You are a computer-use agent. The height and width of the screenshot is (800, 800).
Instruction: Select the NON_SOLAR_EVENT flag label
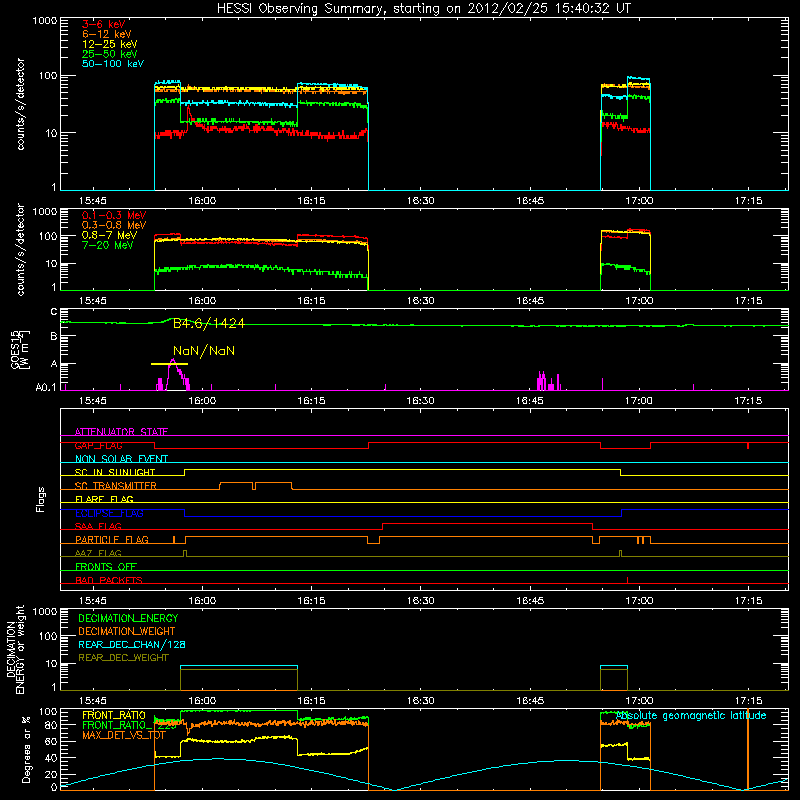tap(121, 459)
